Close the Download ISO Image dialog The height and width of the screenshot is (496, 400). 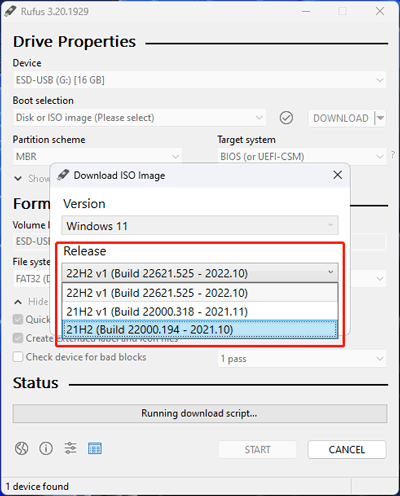338,175
